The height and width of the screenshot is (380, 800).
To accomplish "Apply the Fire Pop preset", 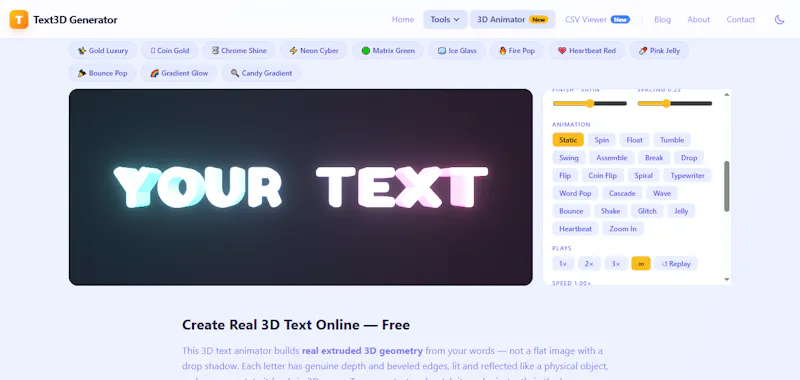I will click(x=517, y=50).
